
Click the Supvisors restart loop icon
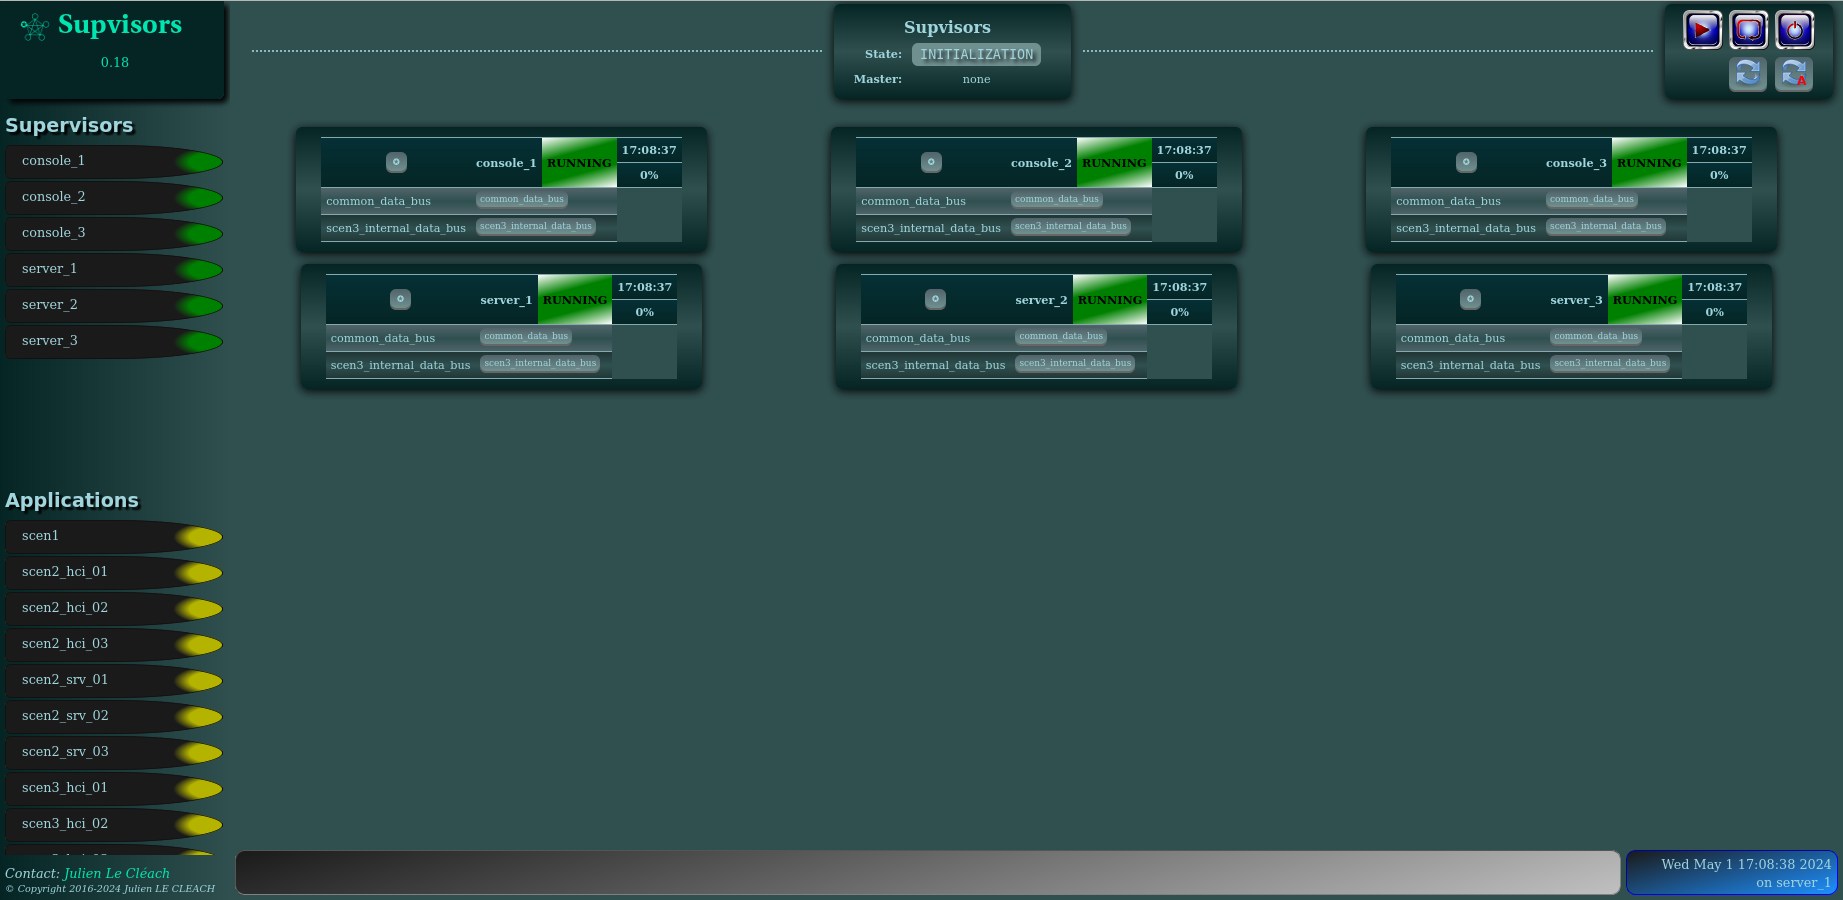[1748, 30]
